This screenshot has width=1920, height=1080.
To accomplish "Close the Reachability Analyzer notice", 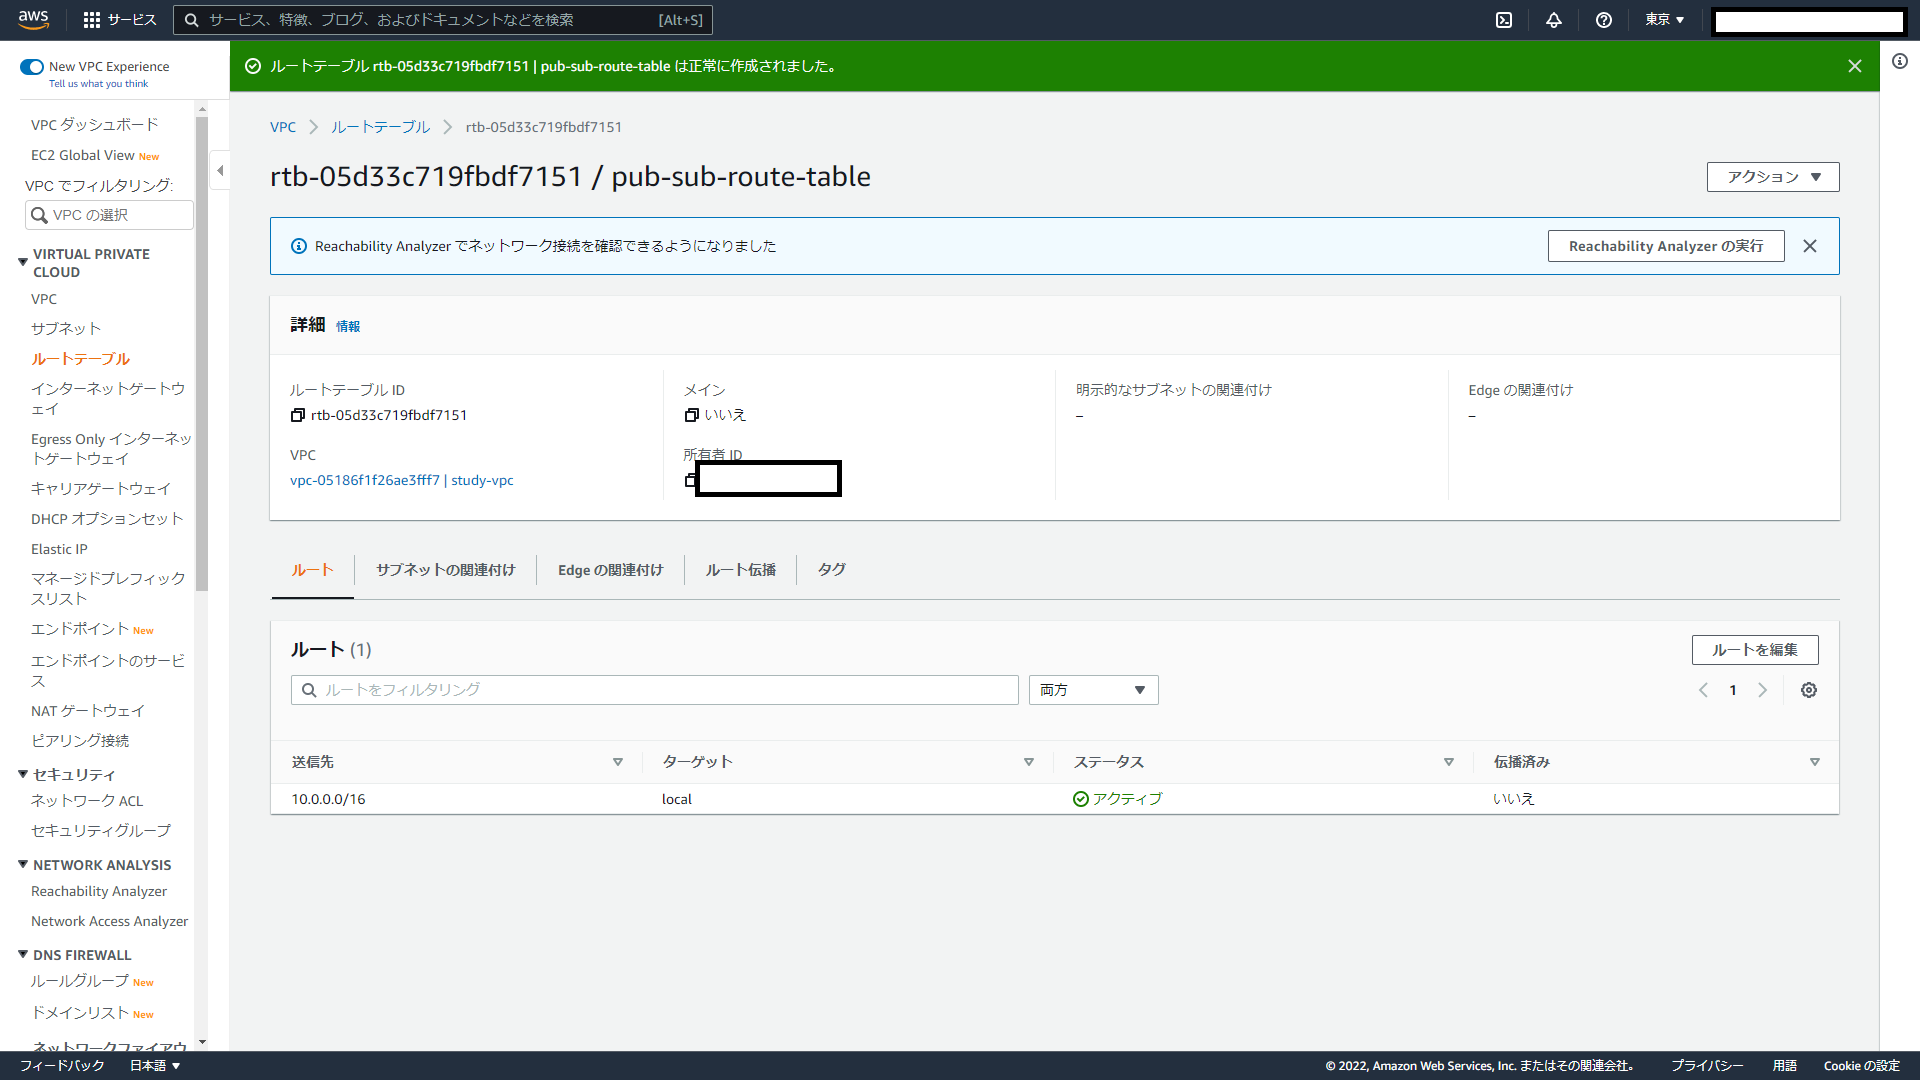I will (x=1810, y=246).
